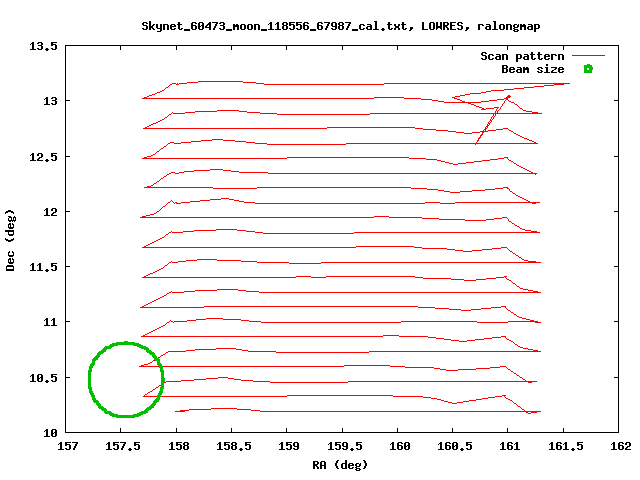Click the y-axis tick label 13.5
The image size is (640, 480).
(x=43, y=46)
